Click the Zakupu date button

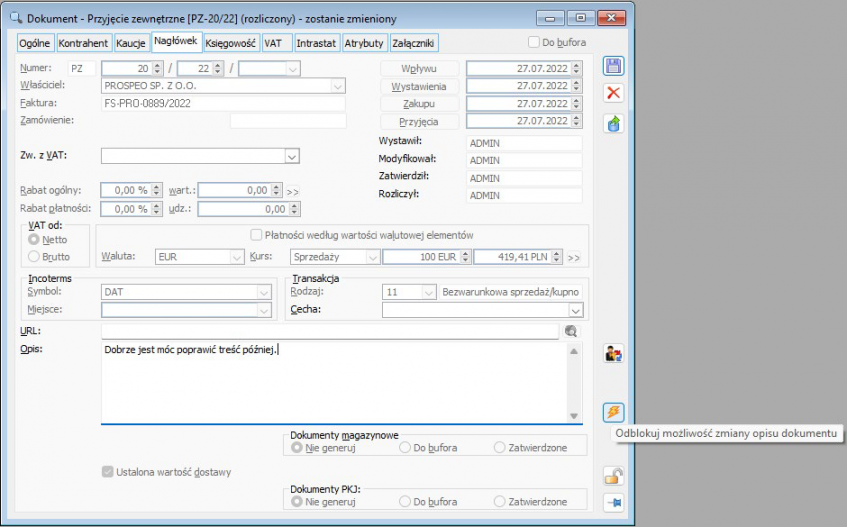click(x=419, y=104)
